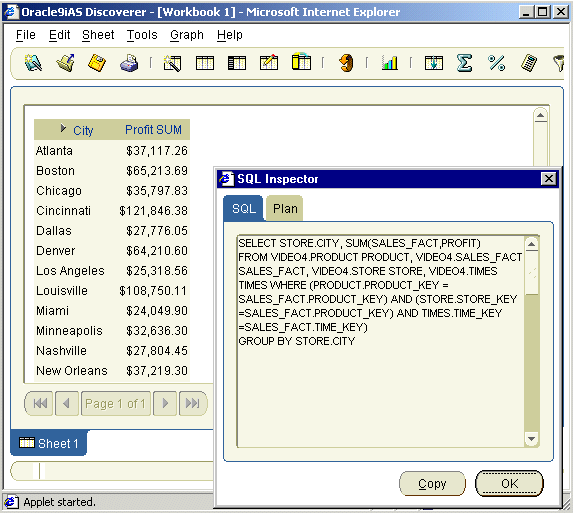Minimize the Internet Explorer window
This screenshot has width=573, height=513.
point(526,12)
